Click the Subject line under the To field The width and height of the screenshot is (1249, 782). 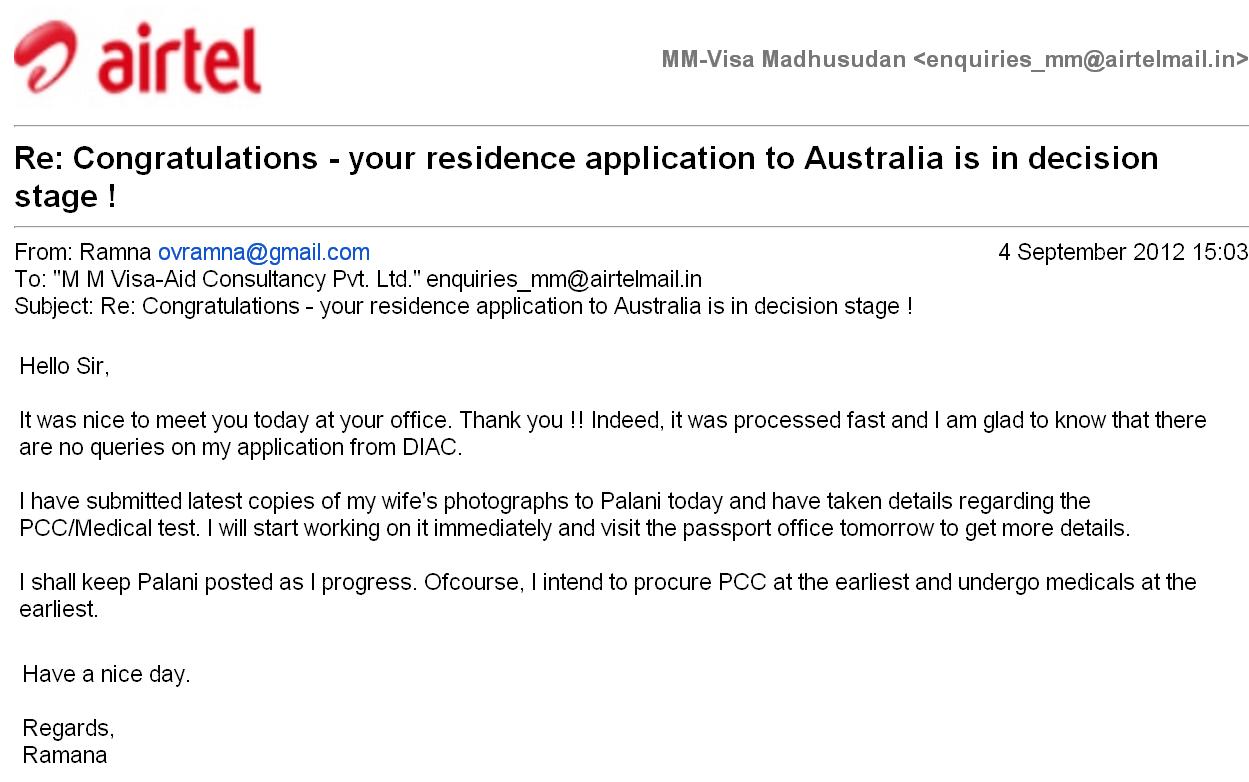pyautogui.click(x=463, y=306)
